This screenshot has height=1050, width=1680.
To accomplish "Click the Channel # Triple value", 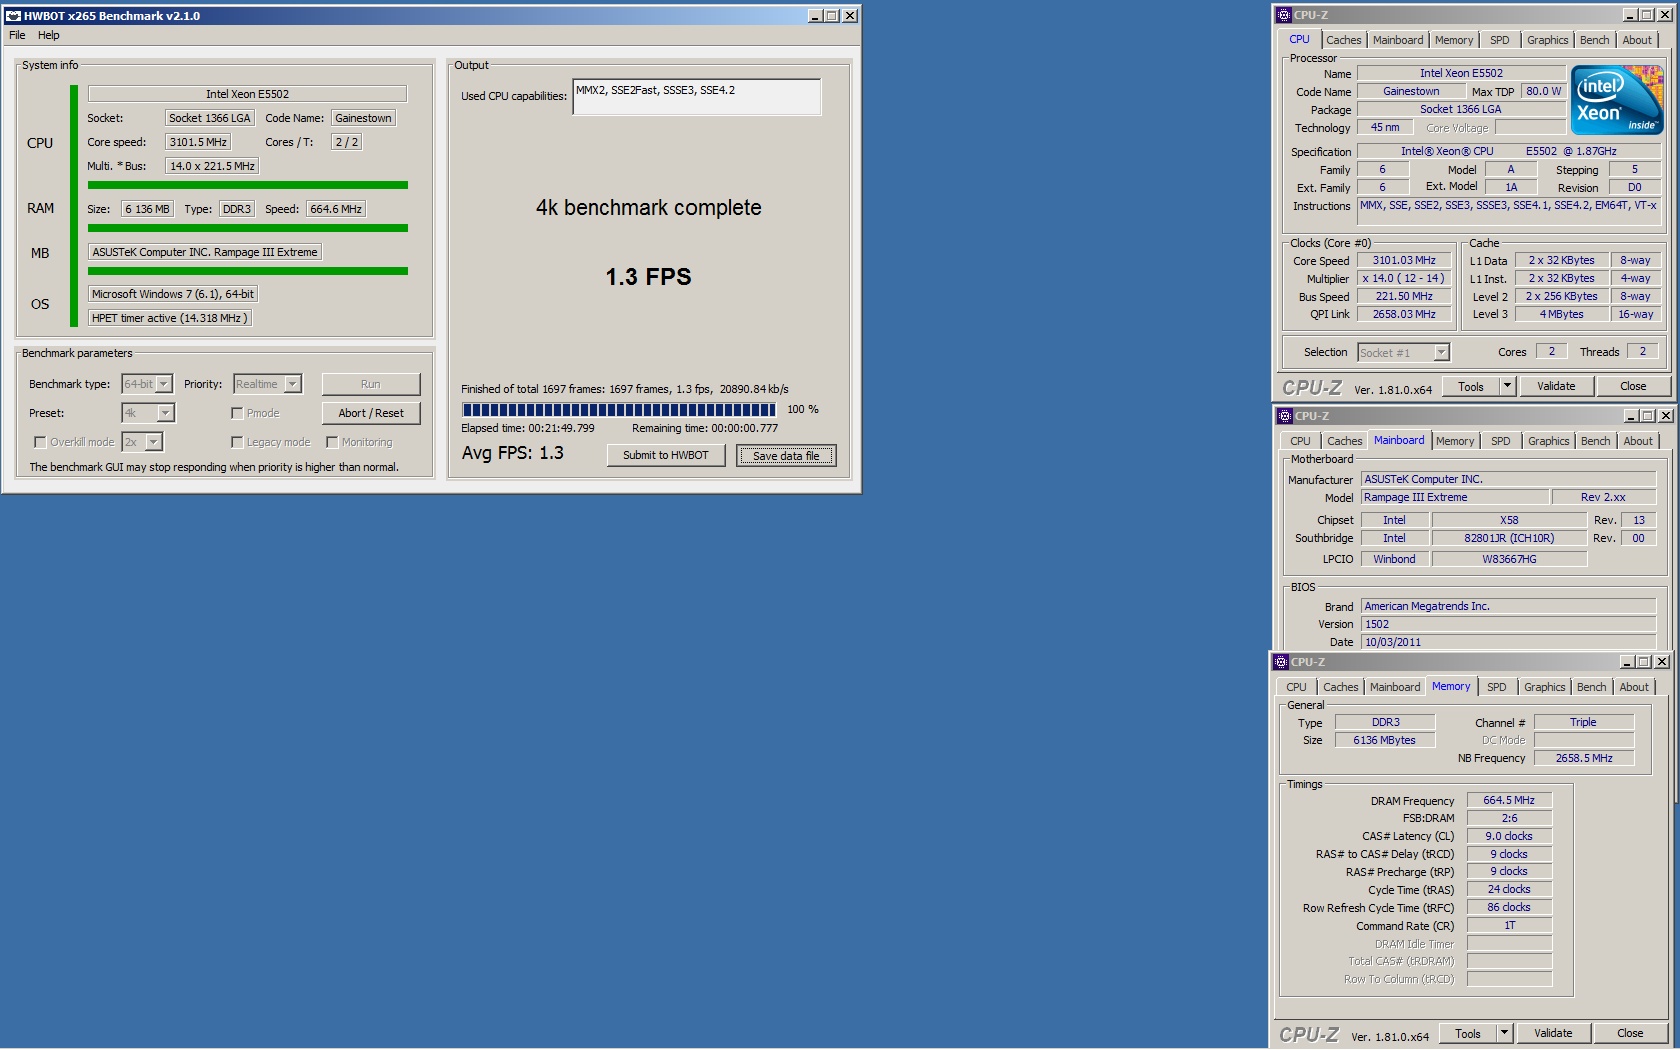I will tap(1583, 722).
